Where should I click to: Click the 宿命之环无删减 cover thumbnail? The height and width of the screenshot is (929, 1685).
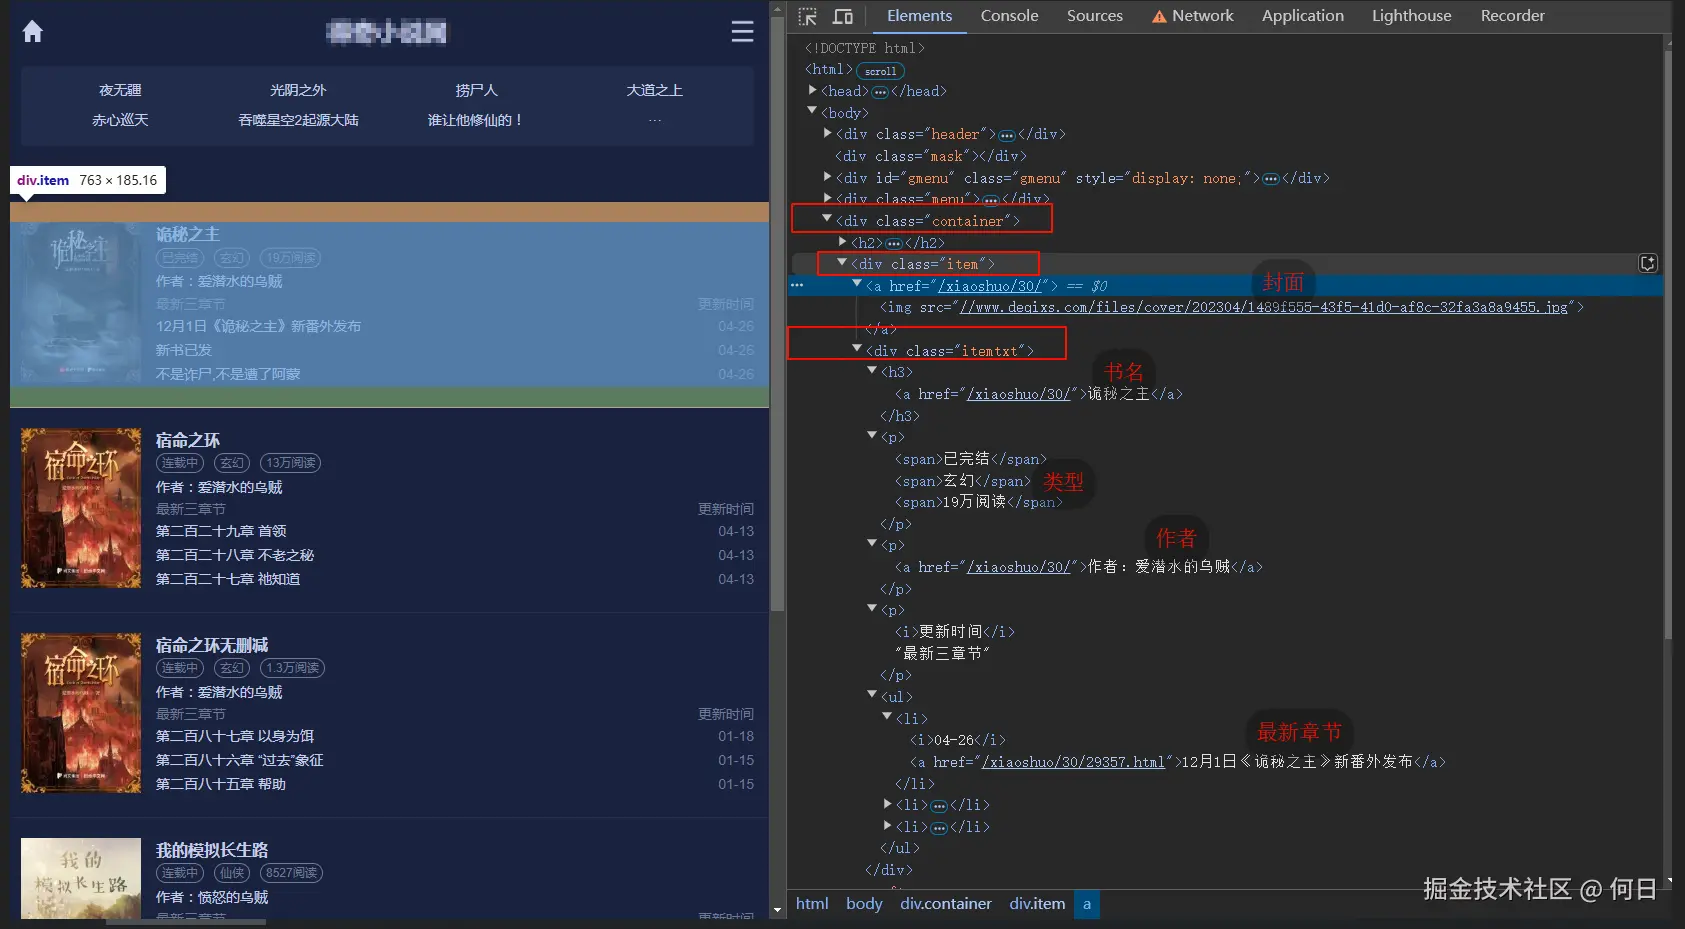coord(81,713)
